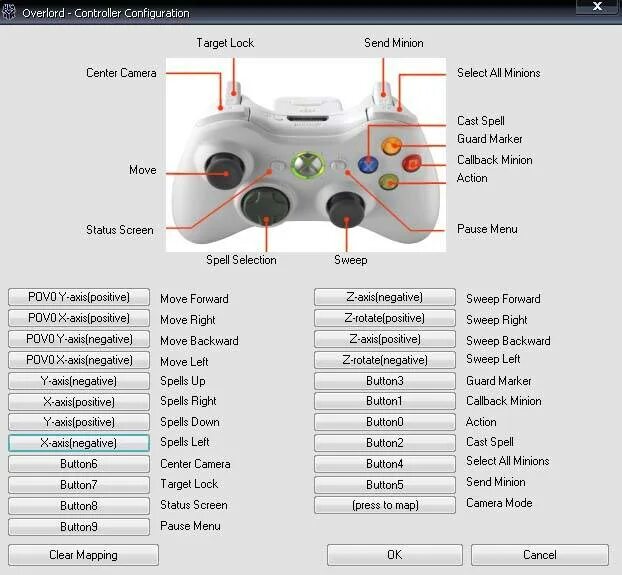Click the Send Minion diagram label at top
Viewport: 622px width, 575px height.
click(394, 43)
